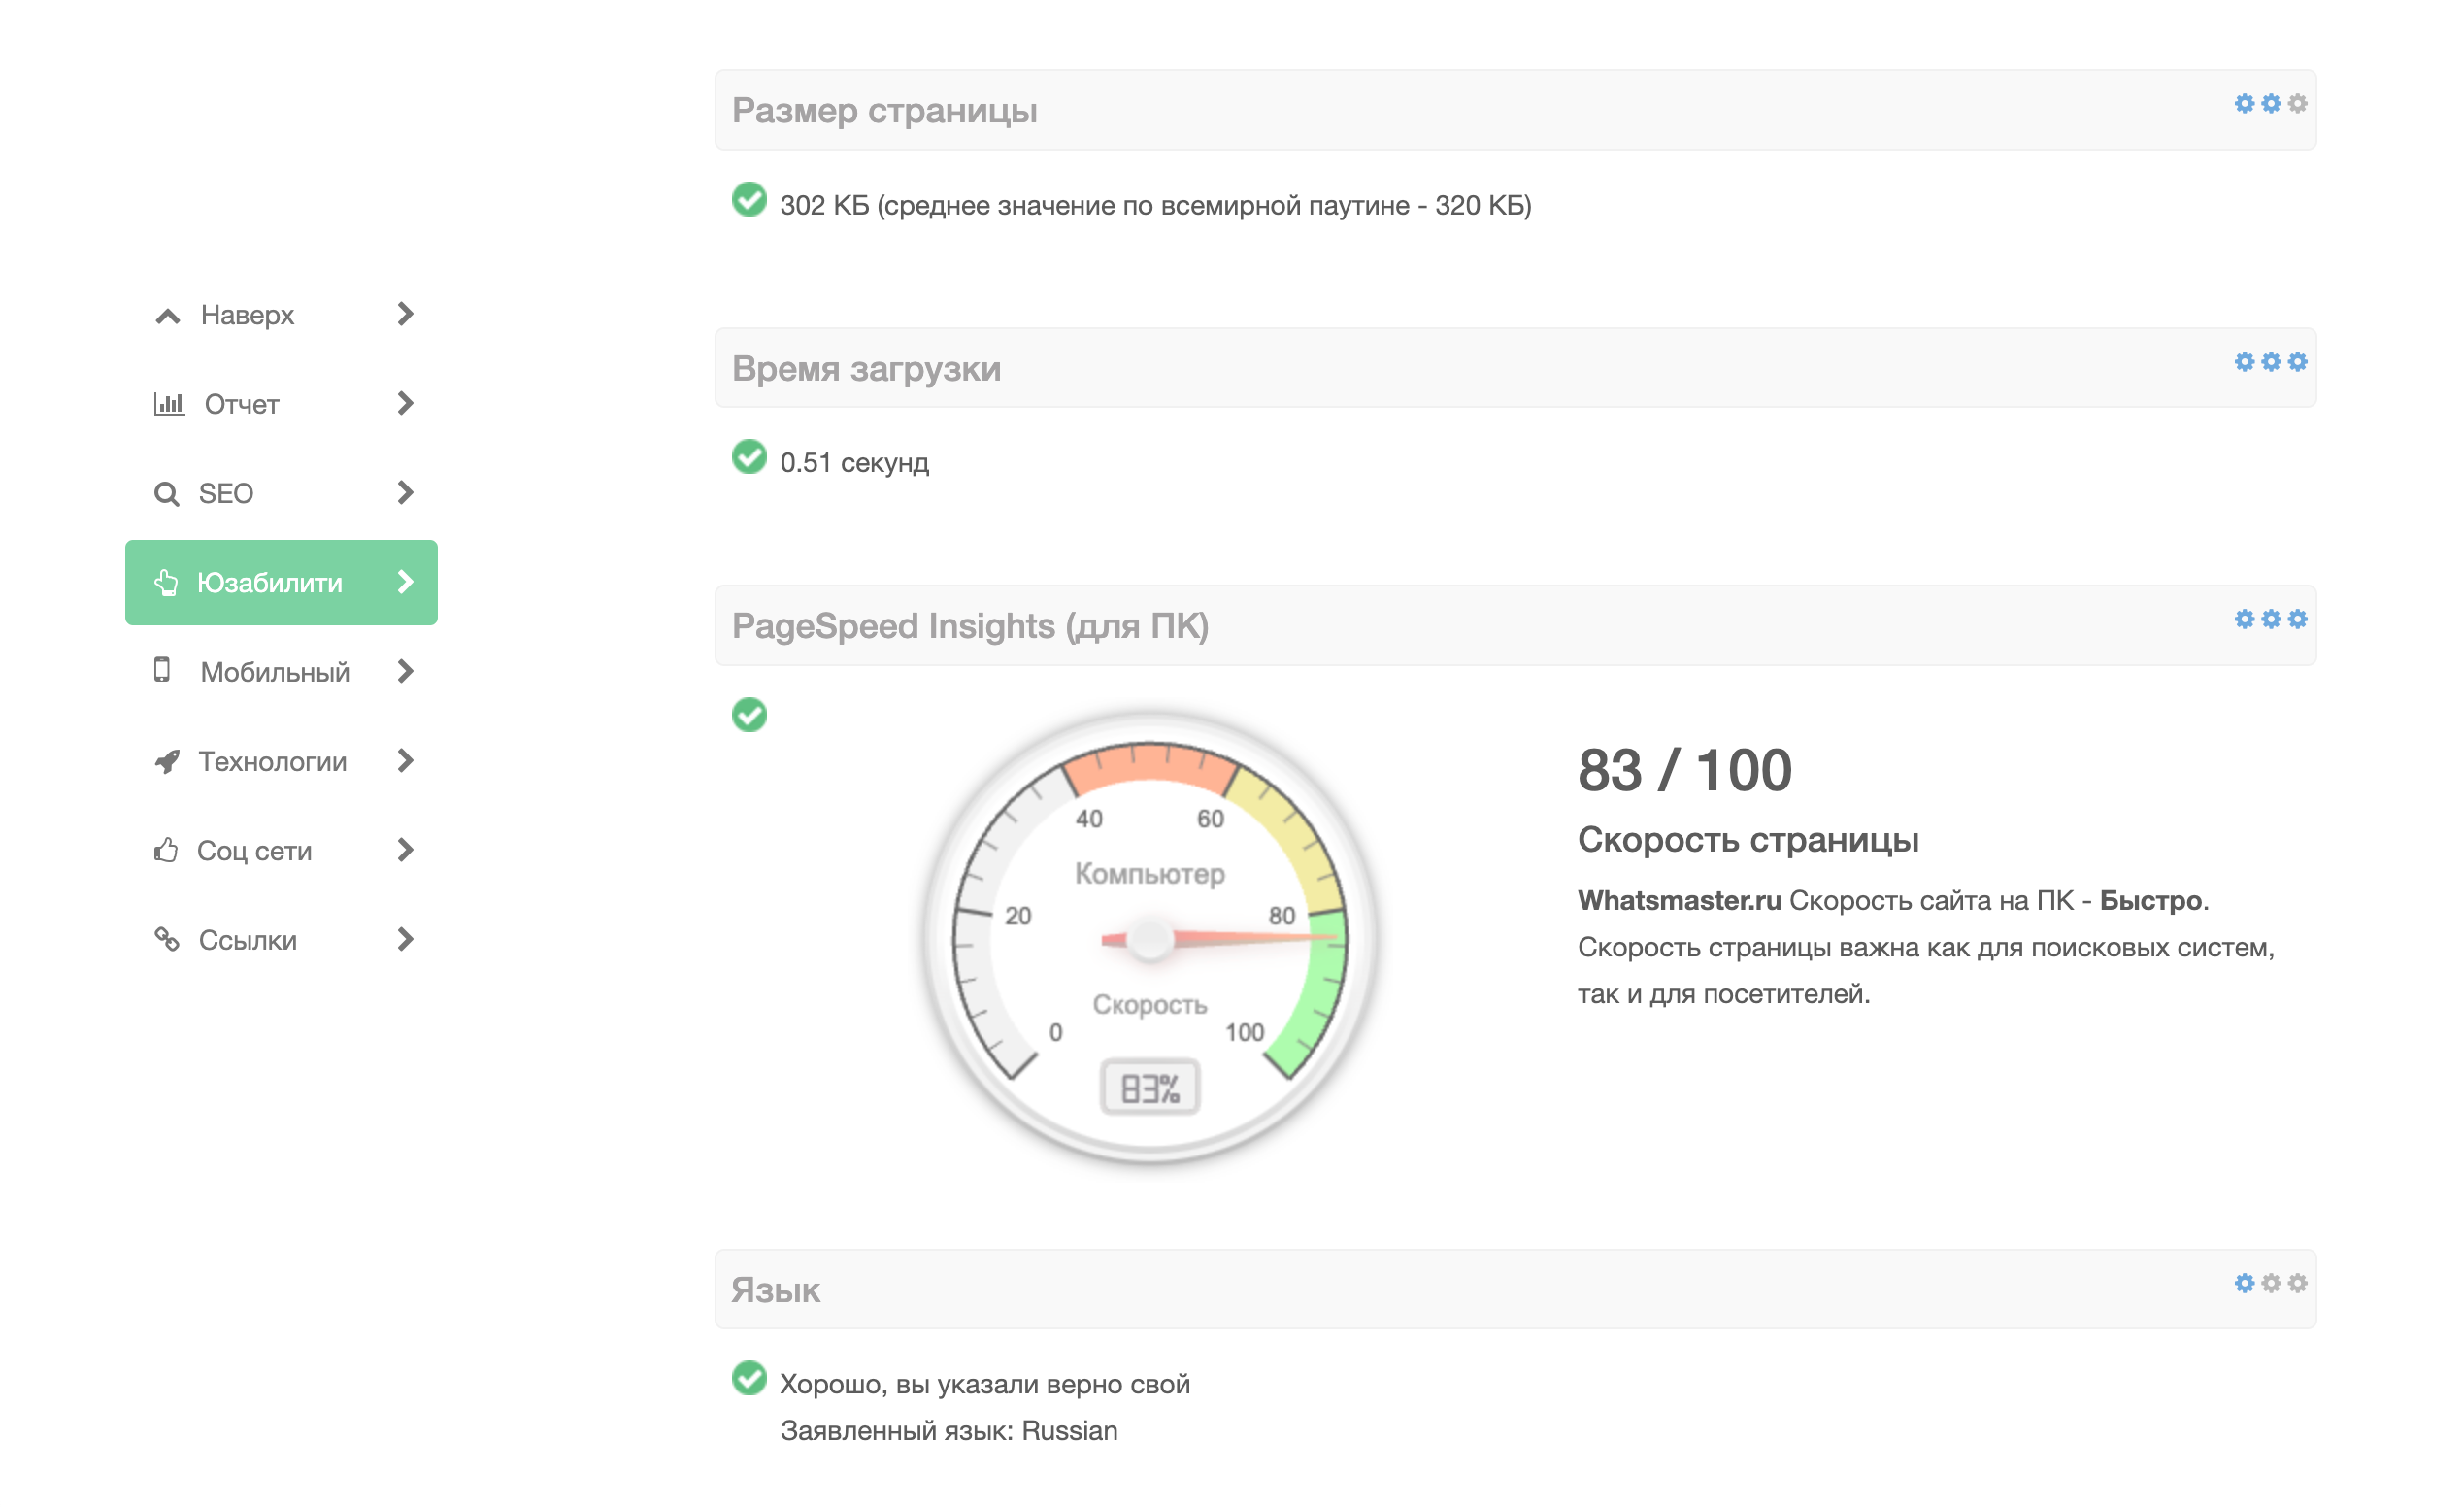Click the thumbs-up icon beside Соц сети
Image resolution: width=2464 pixels, height=1507 pixels.
click(x=166, y=851)
